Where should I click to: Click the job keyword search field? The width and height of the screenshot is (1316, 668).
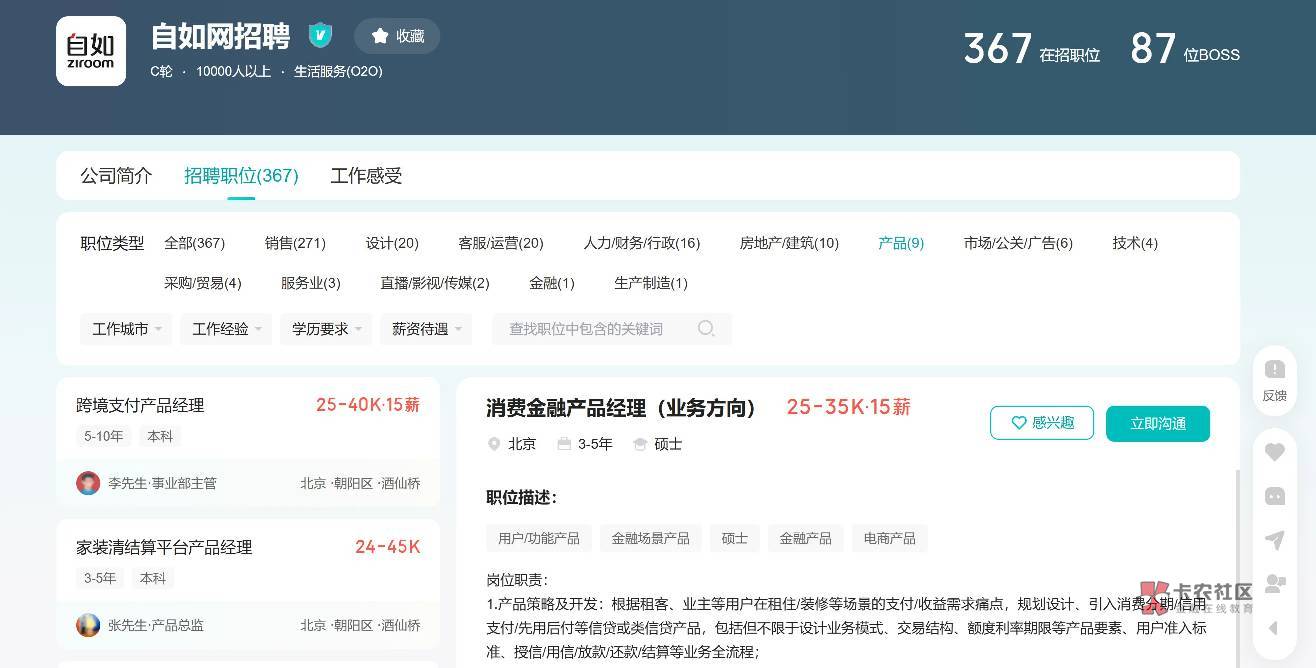tap(595, 329)
